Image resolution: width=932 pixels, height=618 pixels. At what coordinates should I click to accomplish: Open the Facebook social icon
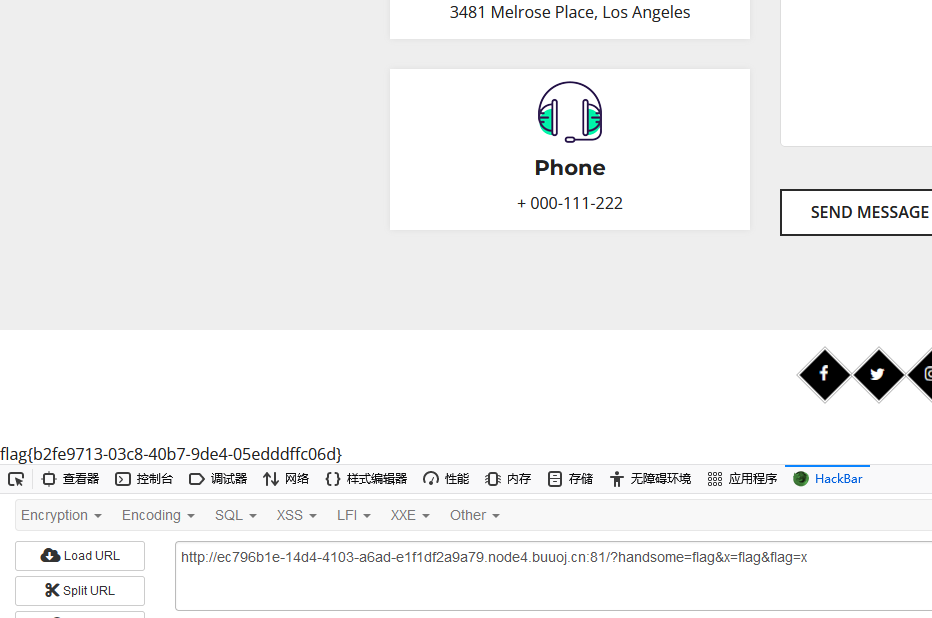(x=824, y=374)
